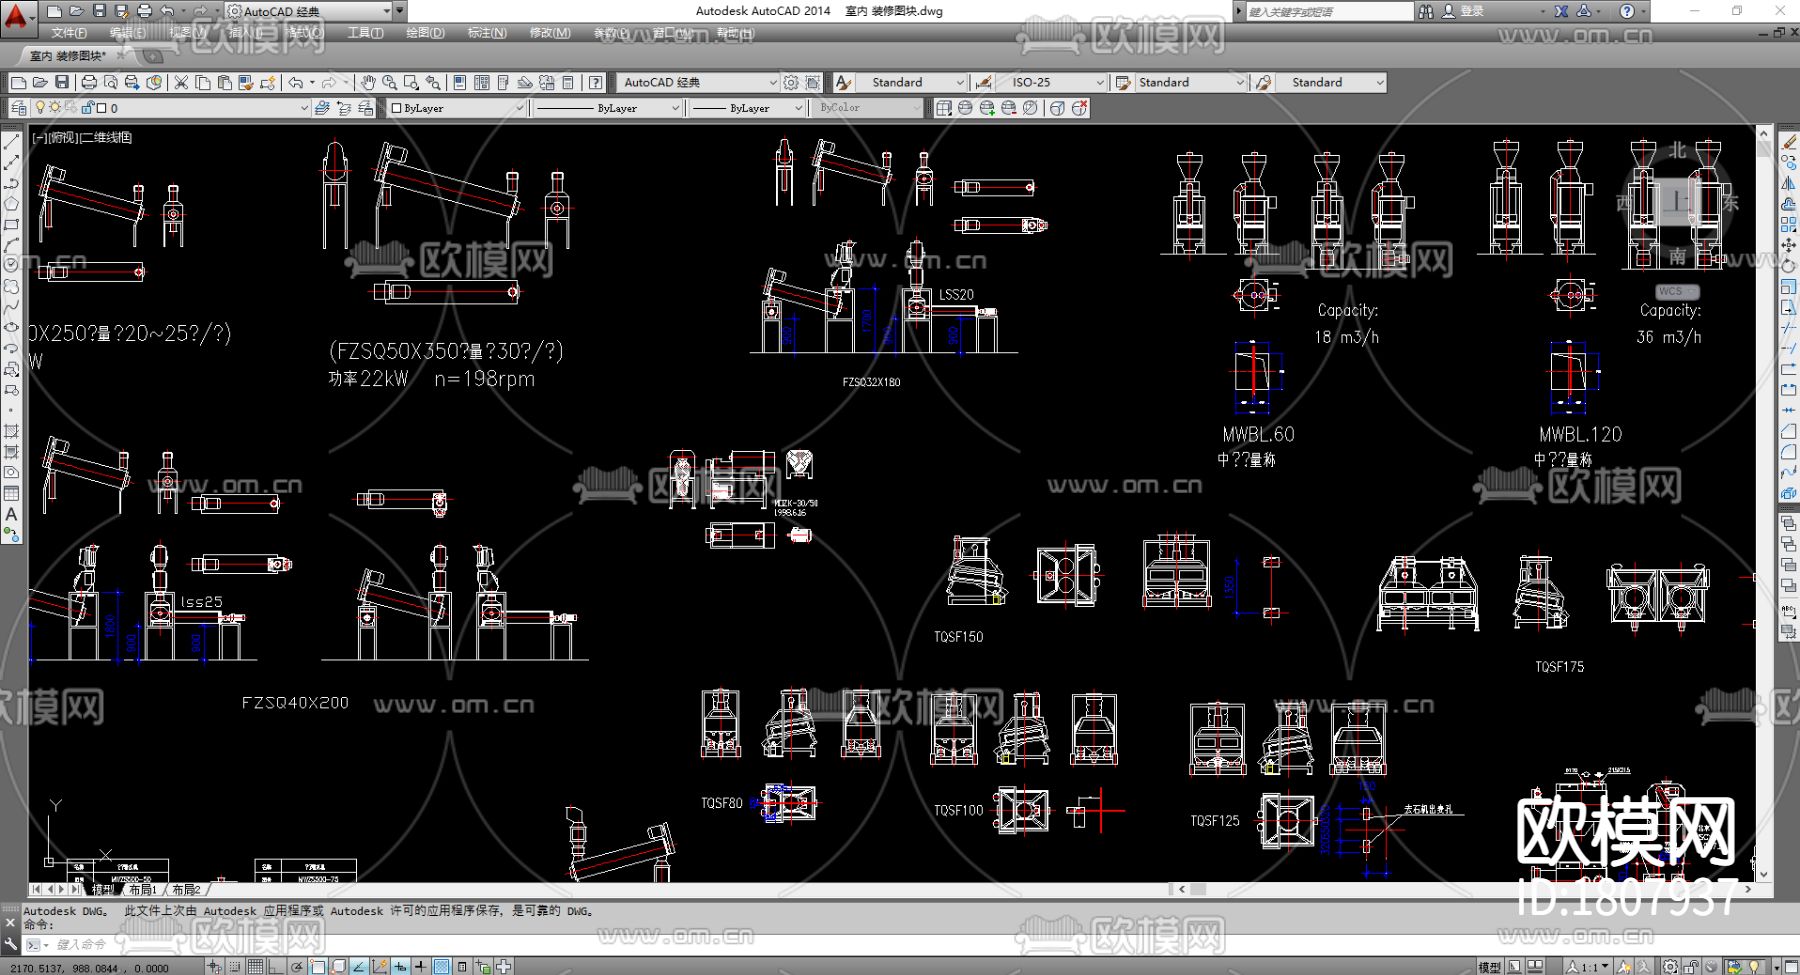Screen dimensions: 1800x975
Task: Open the ByLayer color control swatch
Action: (457, 108)
